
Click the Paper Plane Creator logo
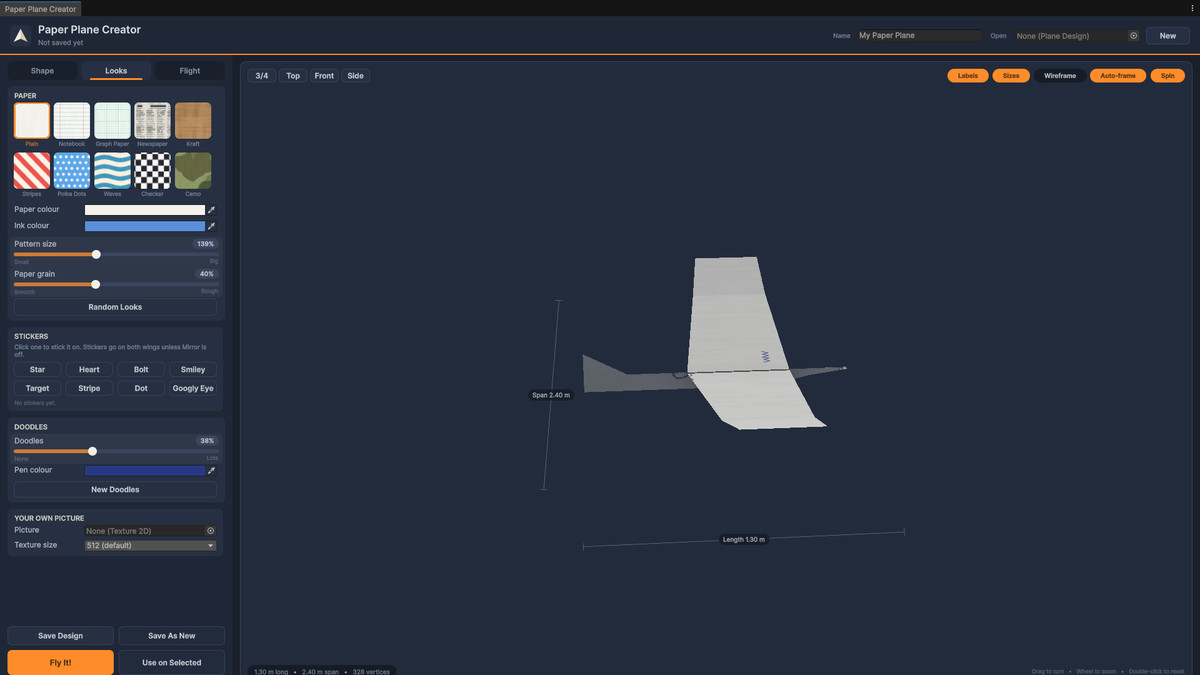21,35
